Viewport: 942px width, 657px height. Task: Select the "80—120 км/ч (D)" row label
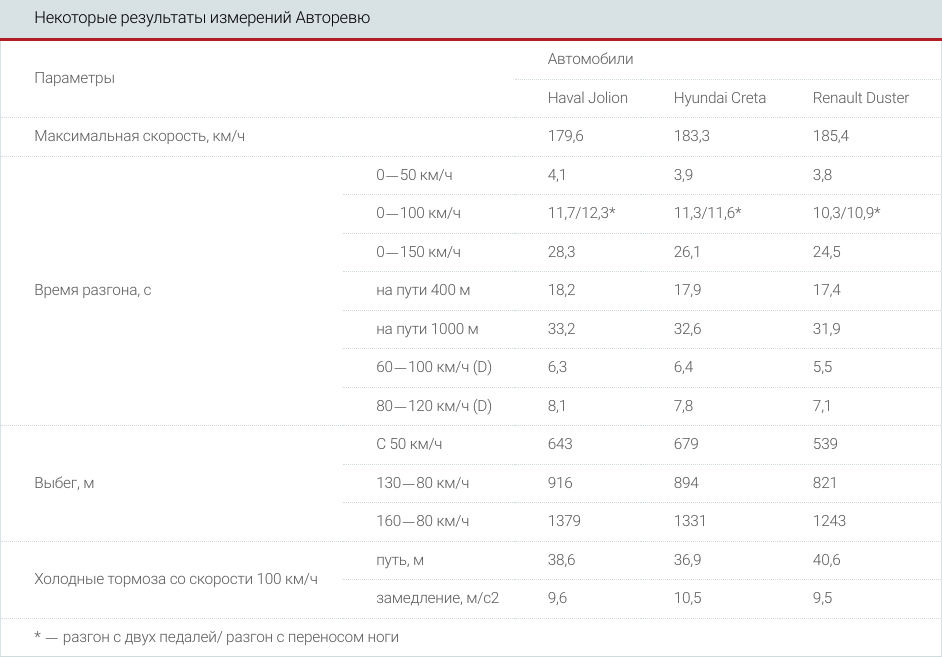coord(434,407)
